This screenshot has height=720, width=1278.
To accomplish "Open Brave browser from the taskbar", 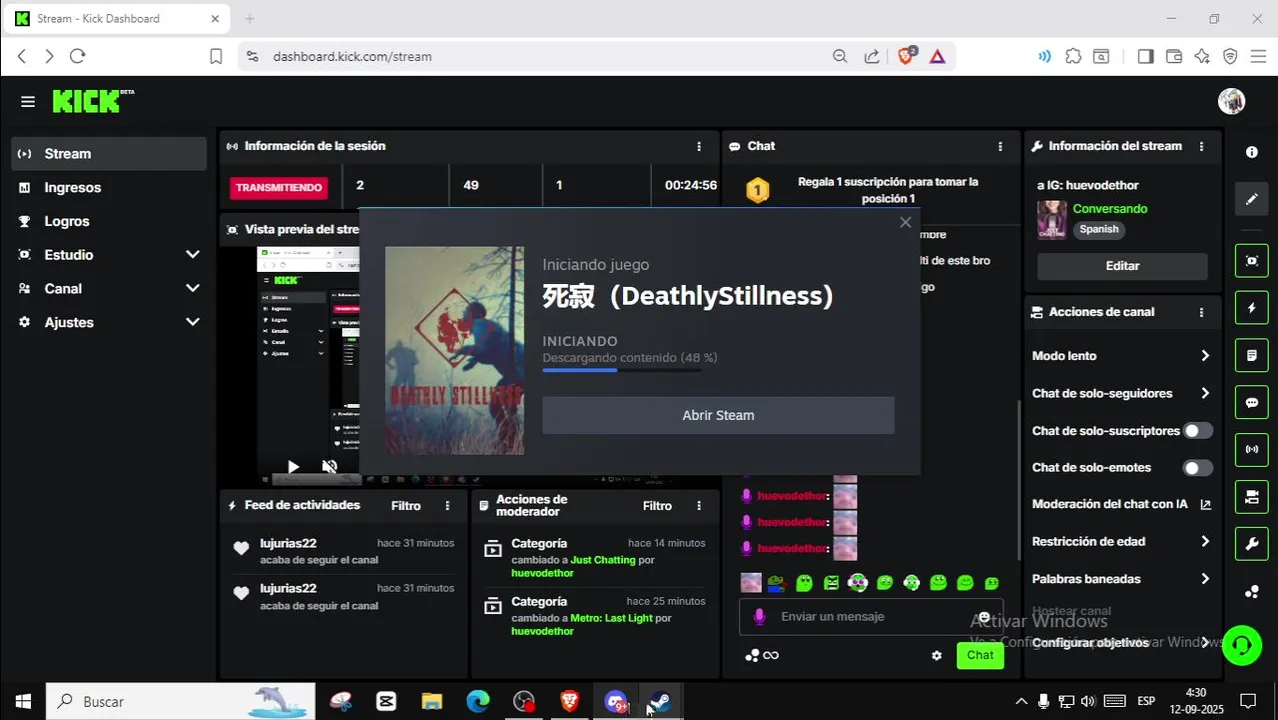I will [570, 701].
